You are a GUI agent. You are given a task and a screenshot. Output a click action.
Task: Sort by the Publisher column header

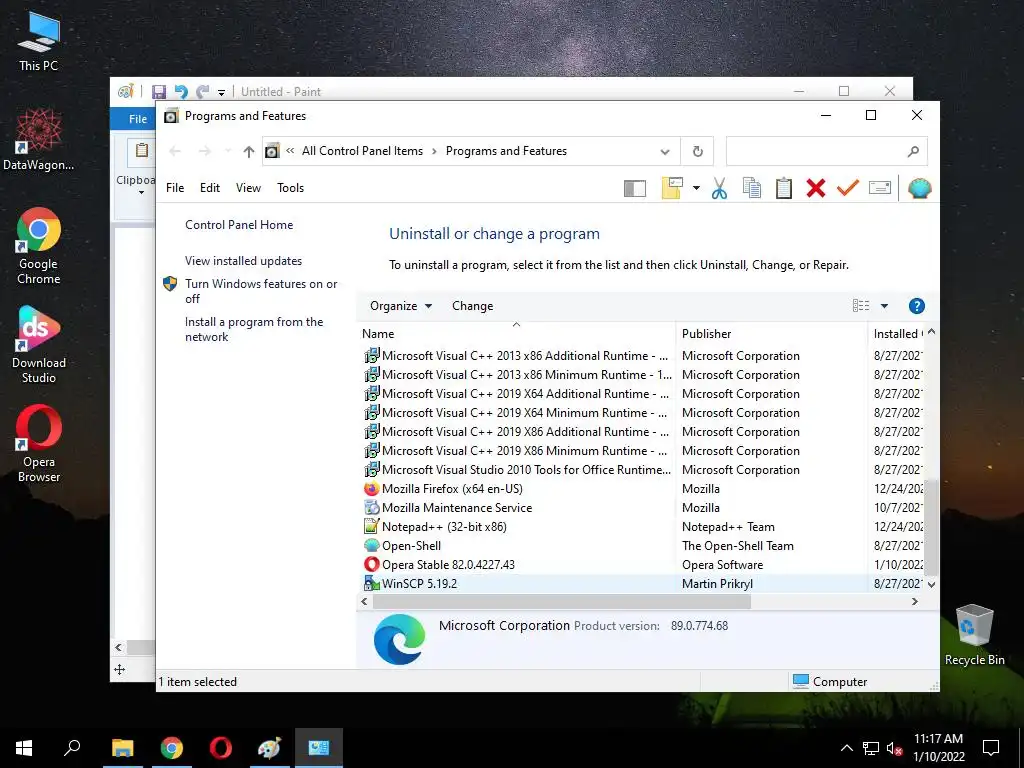(772, 334)
